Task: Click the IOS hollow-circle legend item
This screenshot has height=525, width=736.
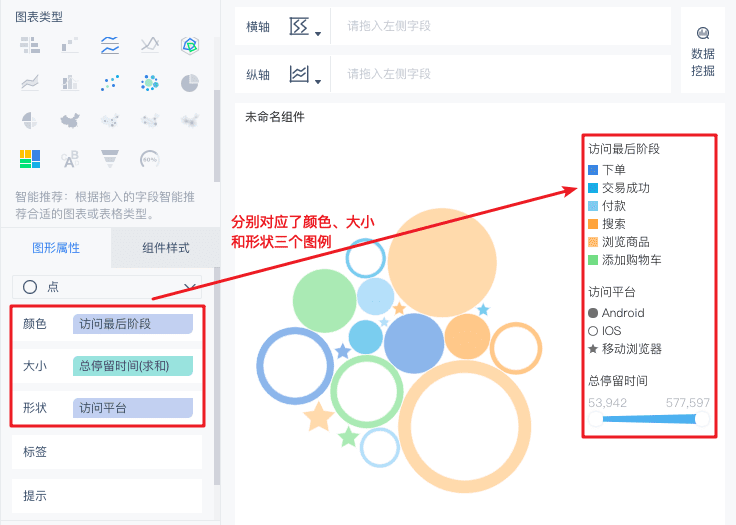Action: click(605, 331)
